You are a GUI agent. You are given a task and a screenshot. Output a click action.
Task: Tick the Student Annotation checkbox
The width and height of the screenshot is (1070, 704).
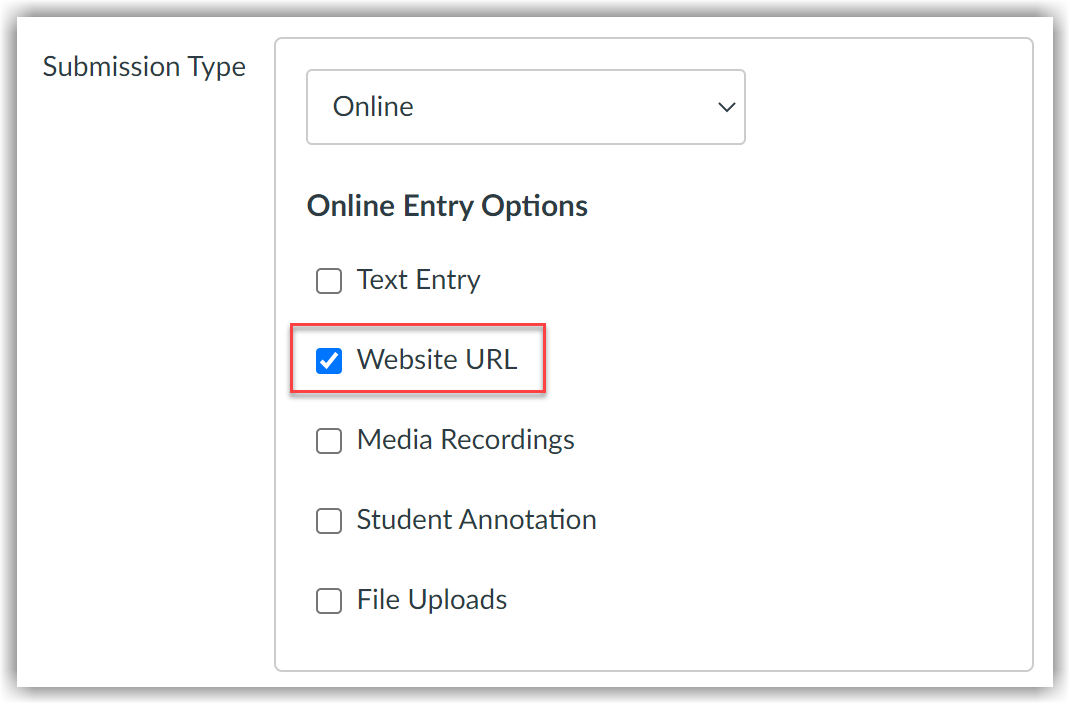[329, 521]
